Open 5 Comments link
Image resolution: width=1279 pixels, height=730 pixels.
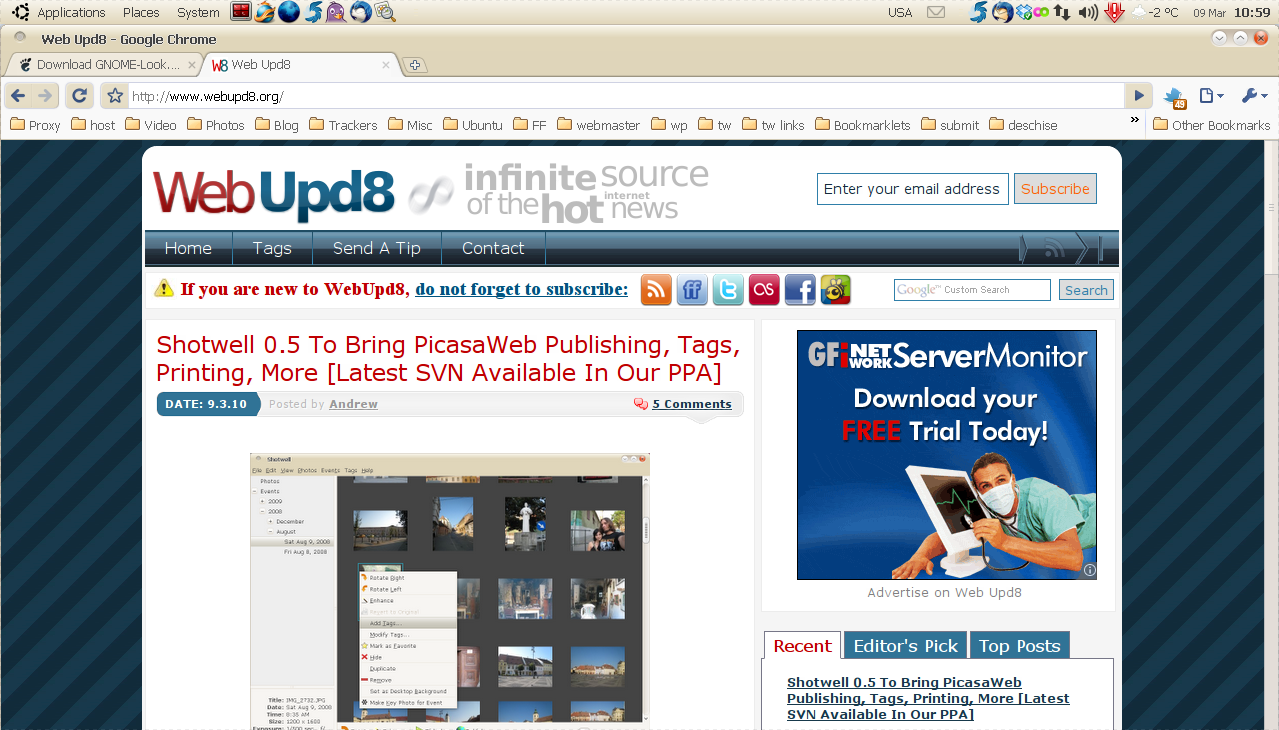click(692, 404)
